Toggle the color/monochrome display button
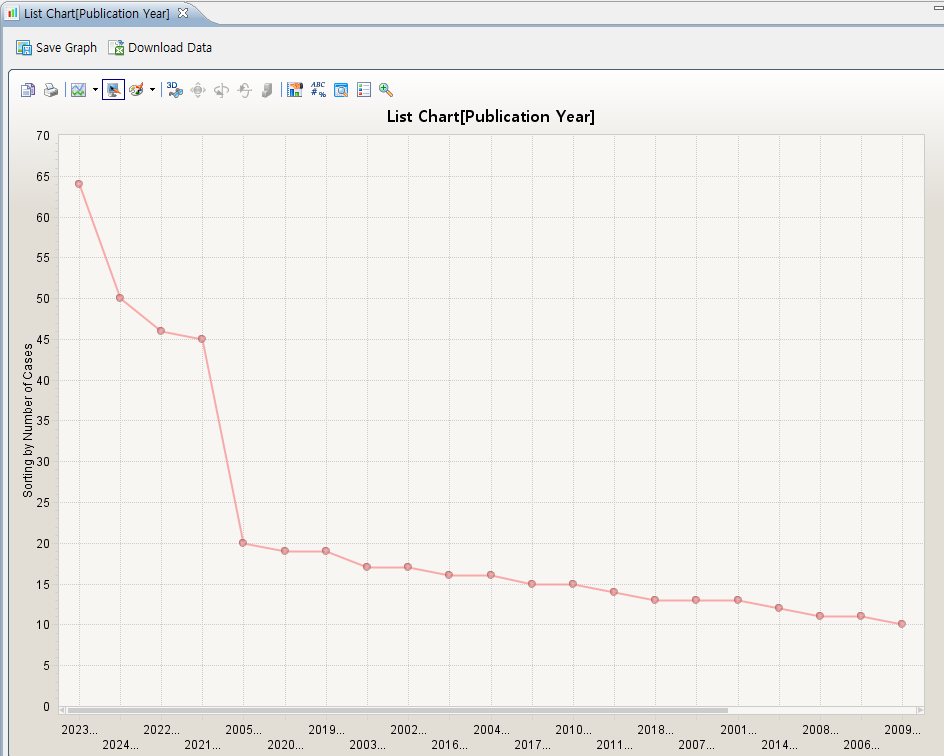This screenshot has height=756, width=944. click(x=113, y=90)
